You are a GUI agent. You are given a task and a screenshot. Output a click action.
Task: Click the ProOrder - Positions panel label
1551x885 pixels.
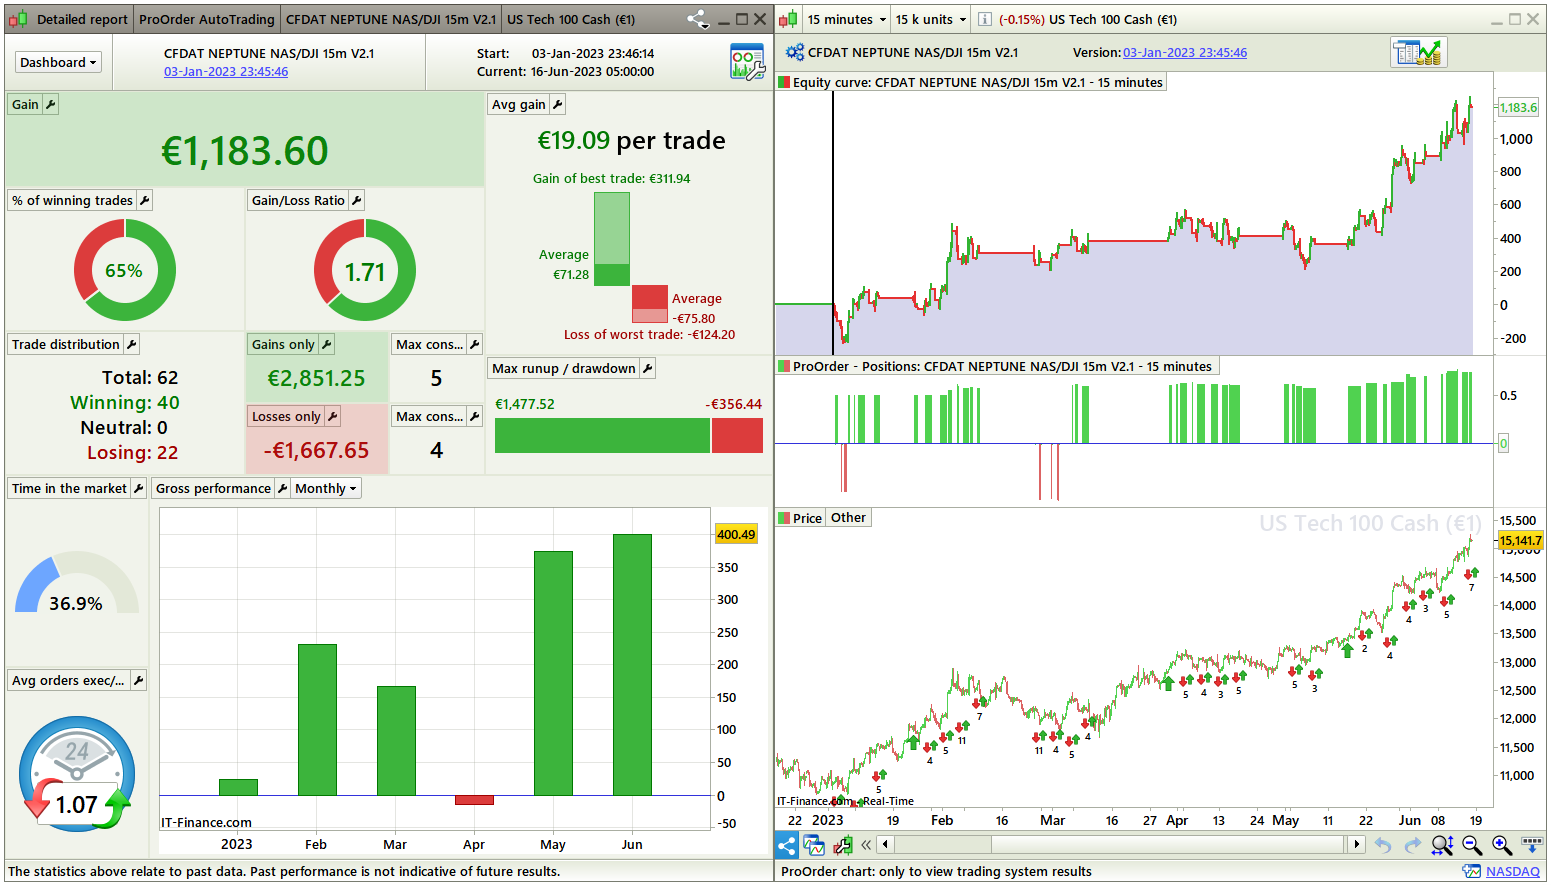pyautogui.click(x=995, y=366)
